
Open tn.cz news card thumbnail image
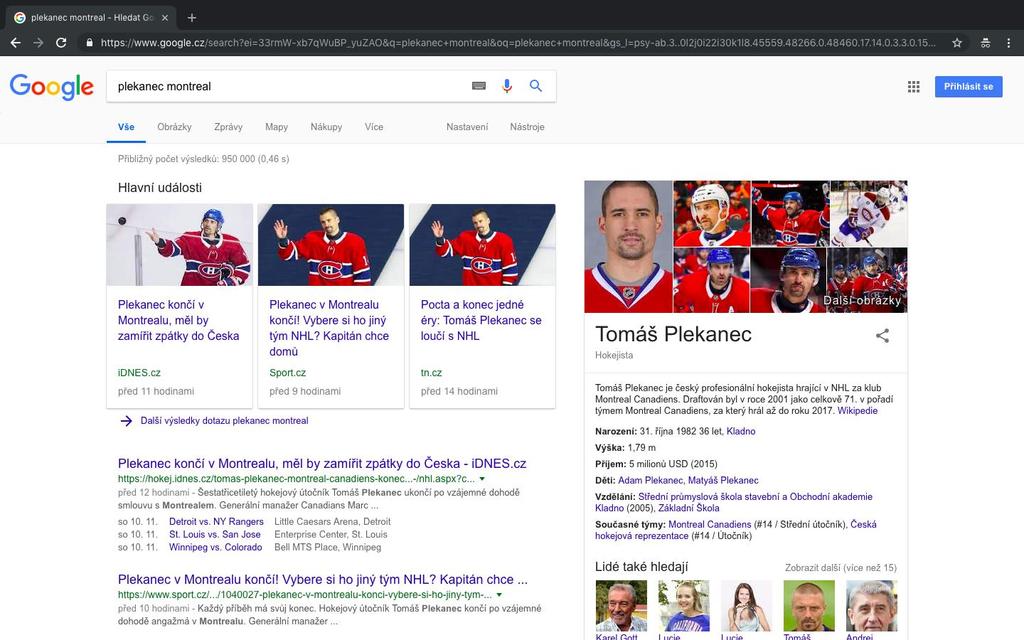tap(483, 245)
